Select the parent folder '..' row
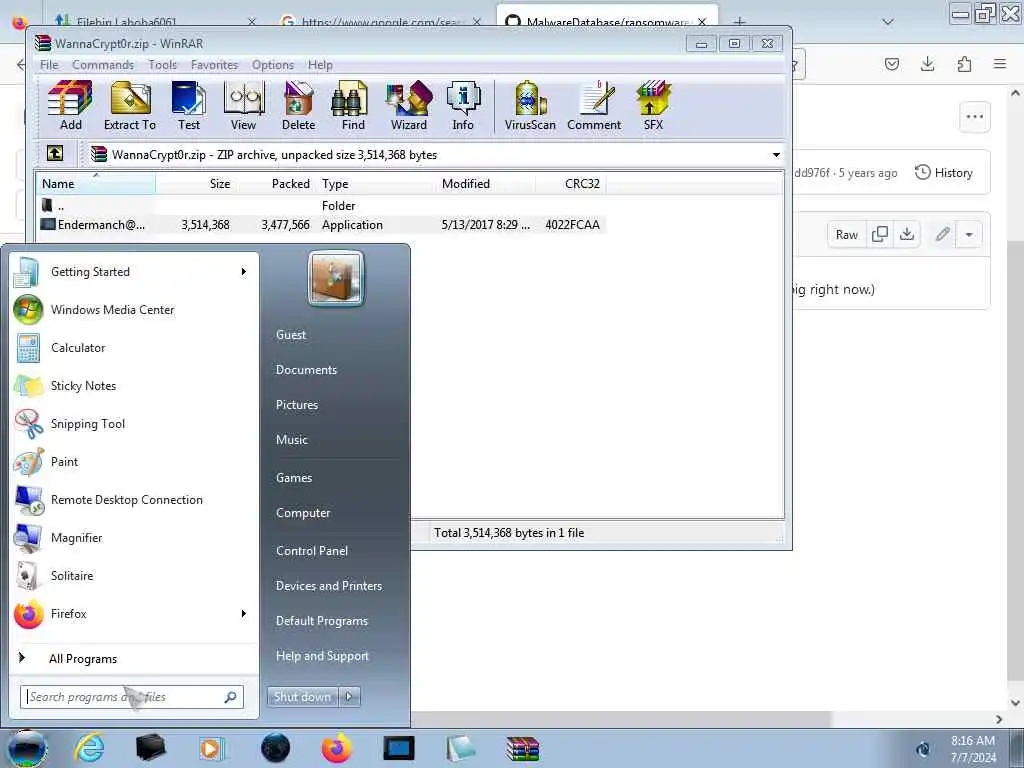1024x768 pixels. pyautogui.click(x=321, y=206)
